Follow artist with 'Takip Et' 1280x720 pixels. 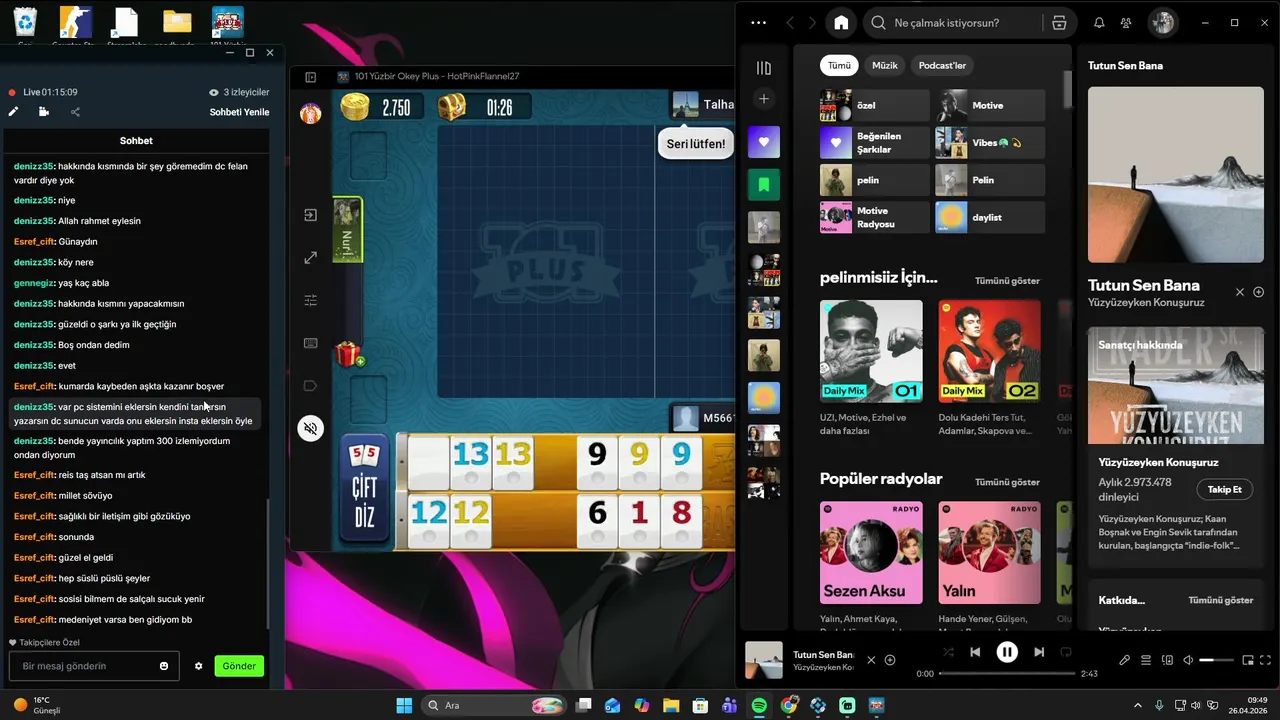(1224, 489)
